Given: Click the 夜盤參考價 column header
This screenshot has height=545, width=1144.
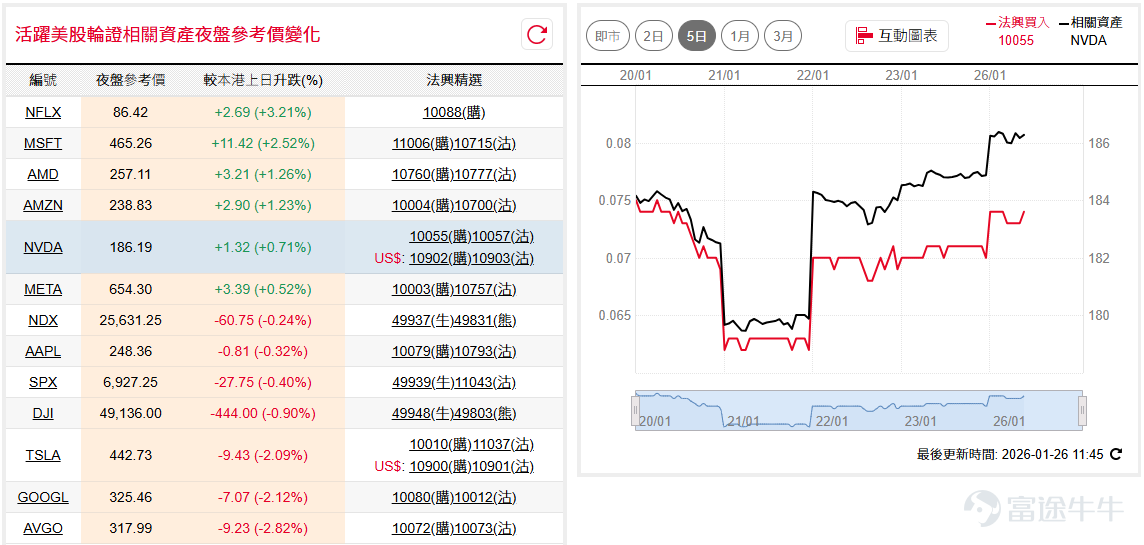Looking at the screenshot, I should tap(131, 80).
